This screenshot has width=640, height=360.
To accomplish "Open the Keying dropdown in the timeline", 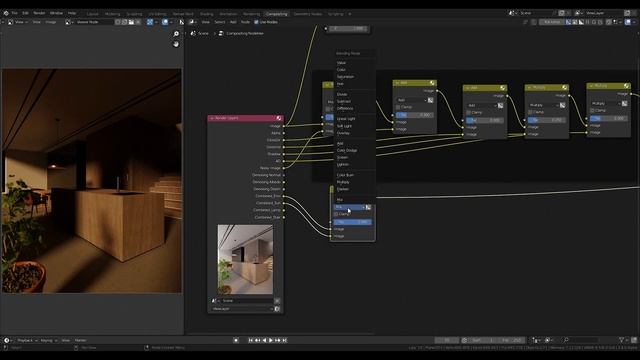I will coord(48,340).
